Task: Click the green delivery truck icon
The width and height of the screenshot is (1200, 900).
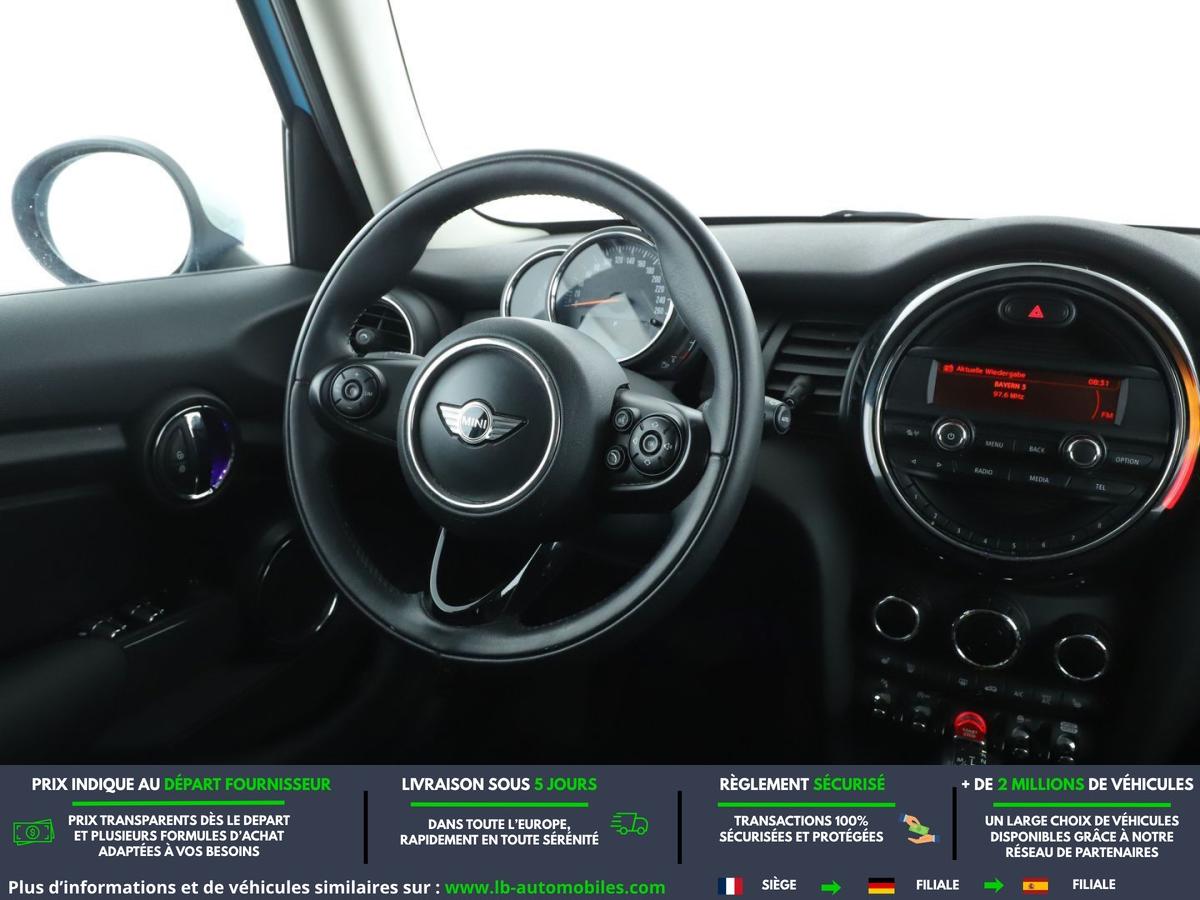Action: [x=629, y=825]
